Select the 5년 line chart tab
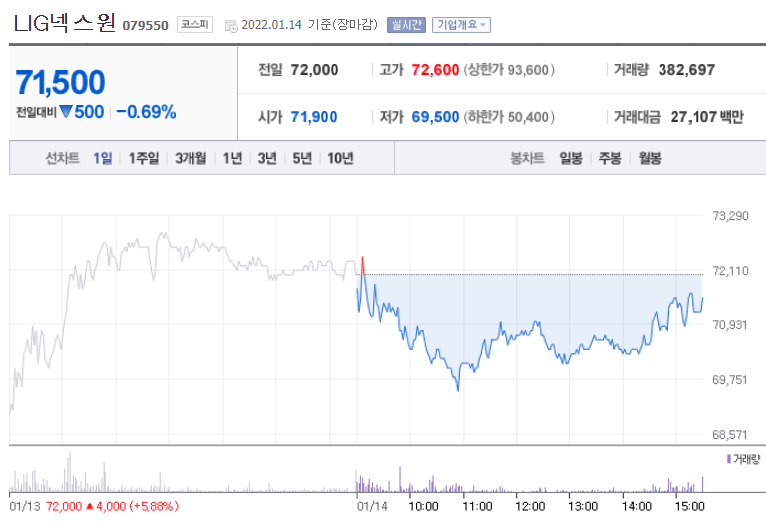Screen dimensions: 766x528 point(302,158)
